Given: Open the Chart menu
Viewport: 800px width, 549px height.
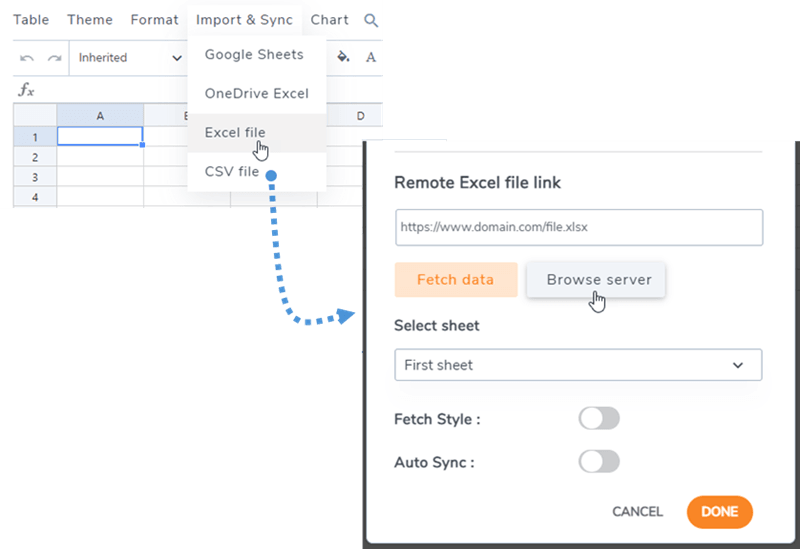Looking at the screenshot, I should coord(330,20).
